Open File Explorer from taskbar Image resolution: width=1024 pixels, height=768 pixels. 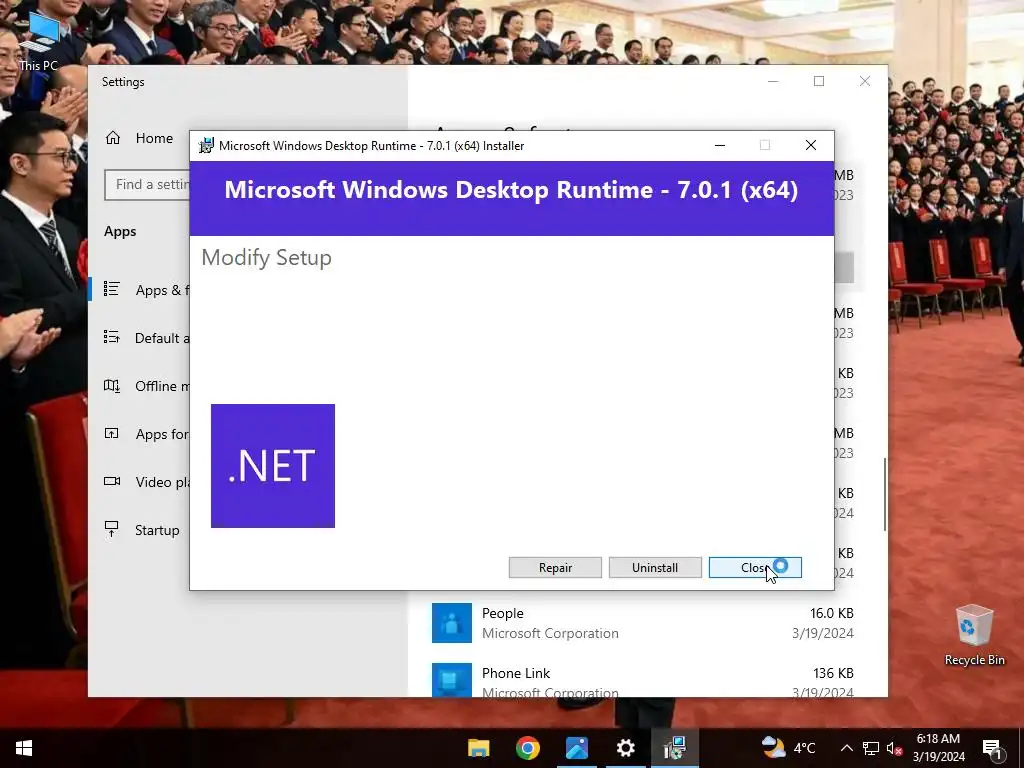[x=479, y=748]
